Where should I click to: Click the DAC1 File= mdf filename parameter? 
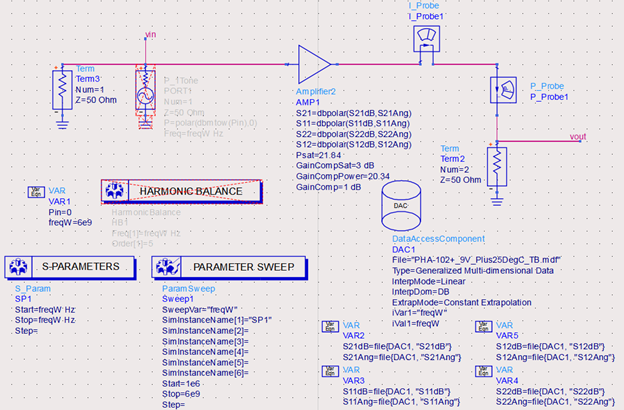(477, 260)
